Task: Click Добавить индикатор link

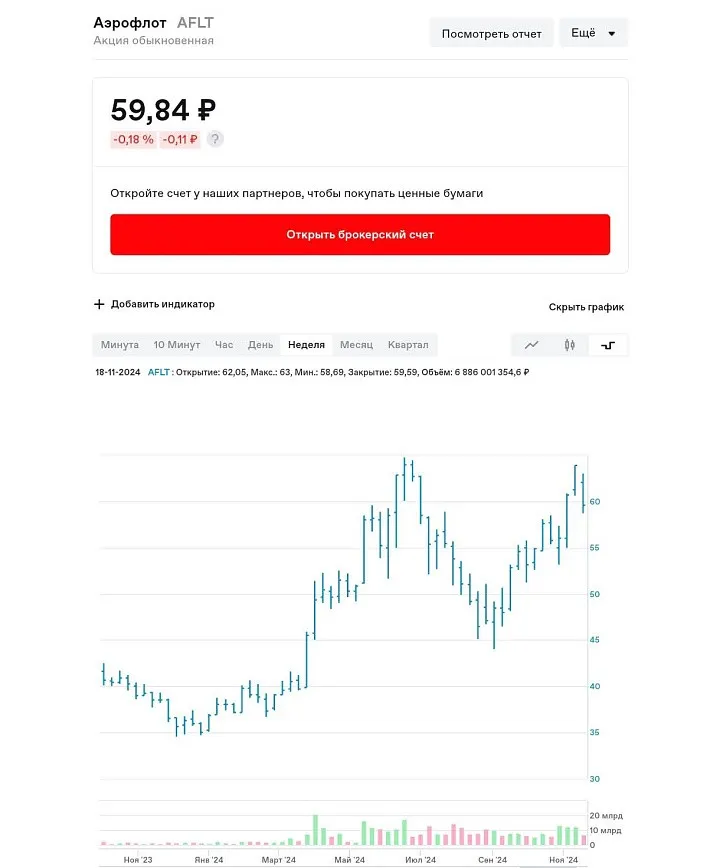Action: pos(162,304)
